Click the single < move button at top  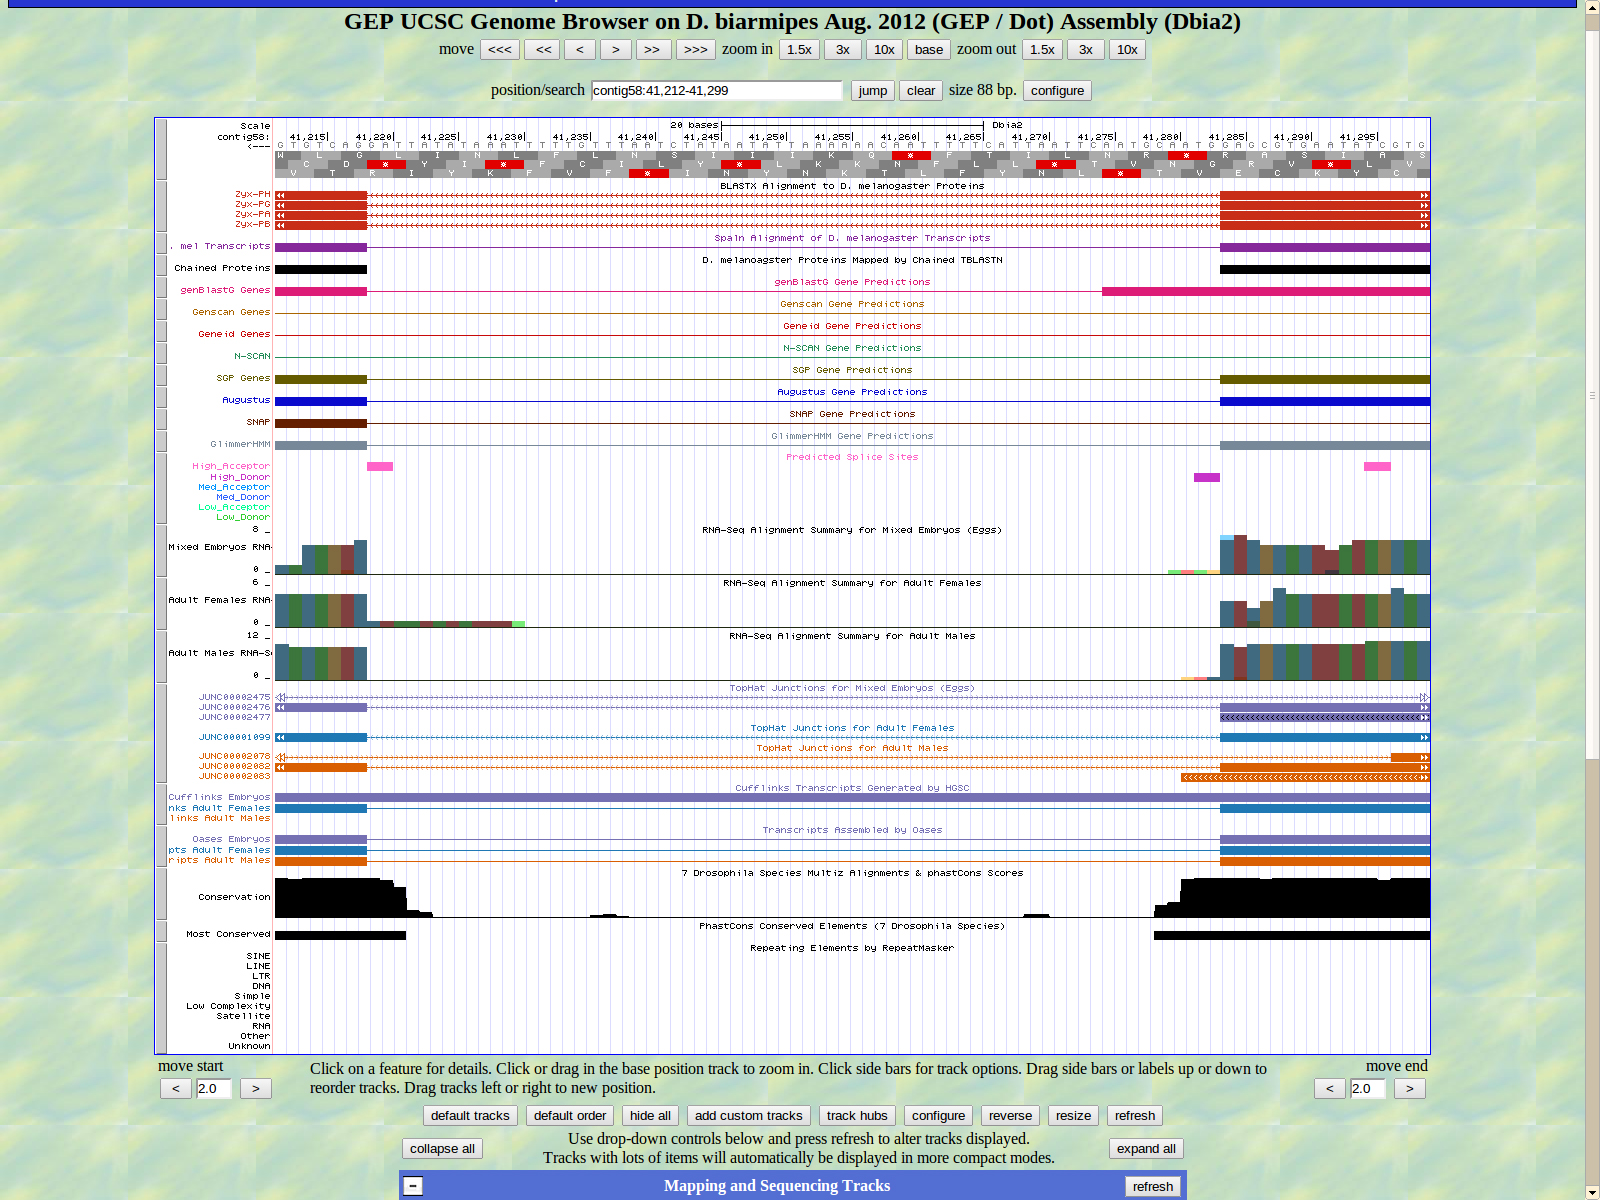pos(580,50)
